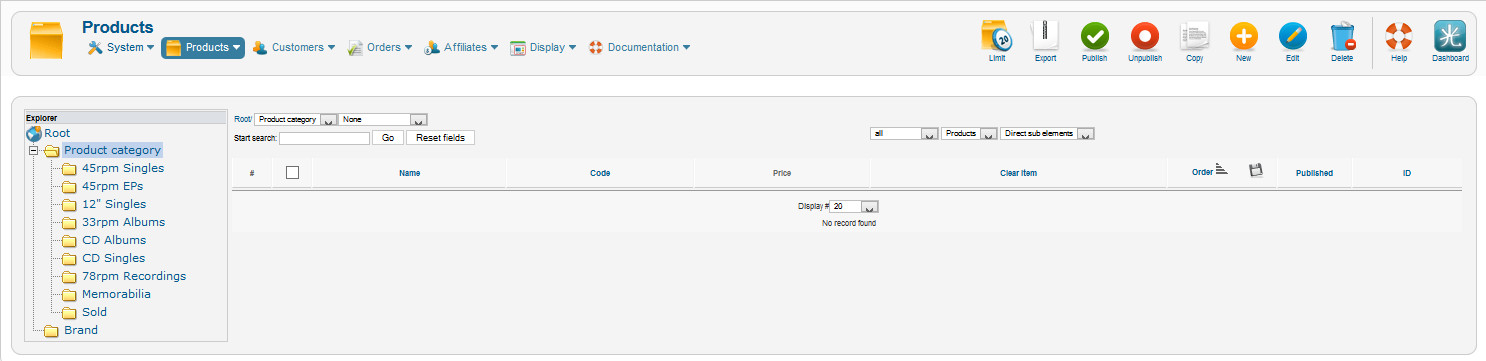Screen dimensions: 1486x361
Task: Open Help via the lifebuoy icon
Action: point(1399,37)
